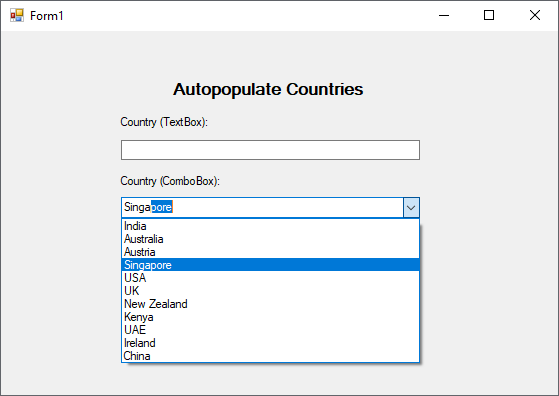Image resolution: width=559 pixels, height=396 pixels.
Task: Click the Country (ComboBox) label
Action: pyautogui.click(x=170, y=181)
